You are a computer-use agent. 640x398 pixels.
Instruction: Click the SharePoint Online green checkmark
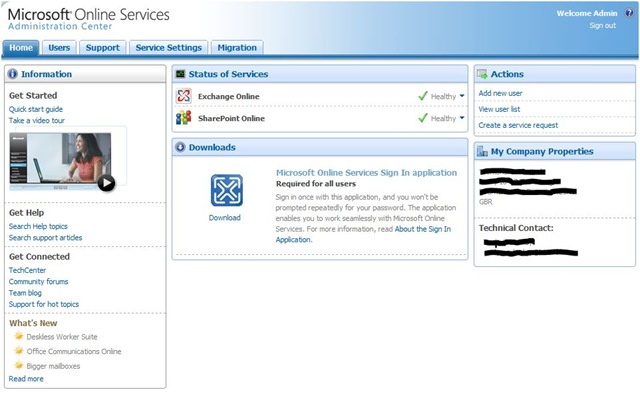coord(423,118)
